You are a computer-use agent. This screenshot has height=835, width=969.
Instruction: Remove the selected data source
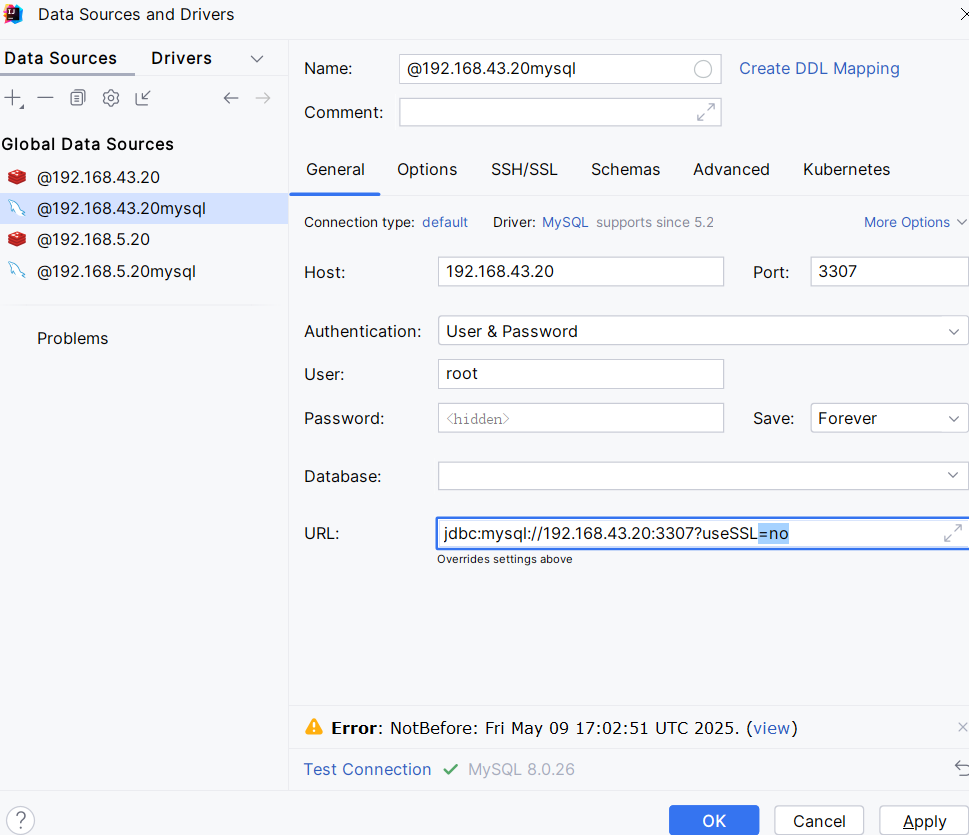45,97
